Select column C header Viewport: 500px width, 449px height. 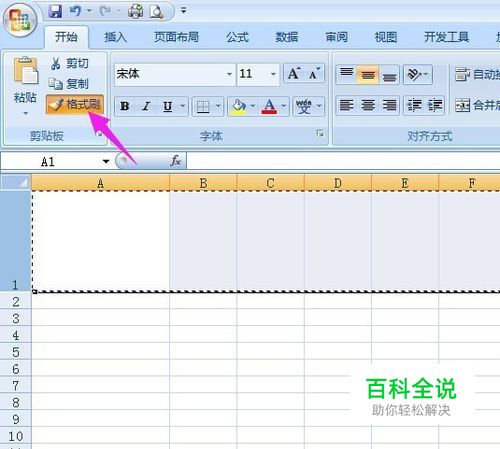coord(270,183)
